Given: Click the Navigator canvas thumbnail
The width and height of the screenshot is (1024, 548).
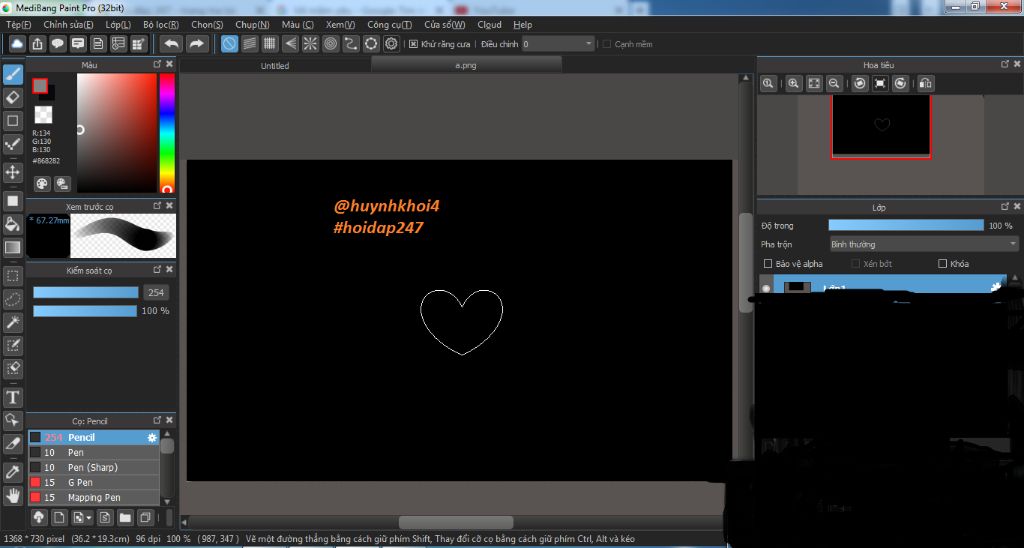Looking at the screenshot, I should pyautogui.click(x=881, y=127).
